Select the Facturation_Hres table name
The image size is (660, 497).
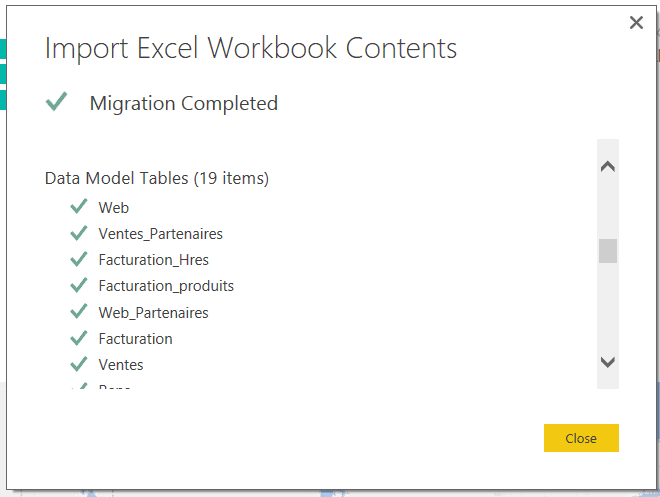(153, 260)
